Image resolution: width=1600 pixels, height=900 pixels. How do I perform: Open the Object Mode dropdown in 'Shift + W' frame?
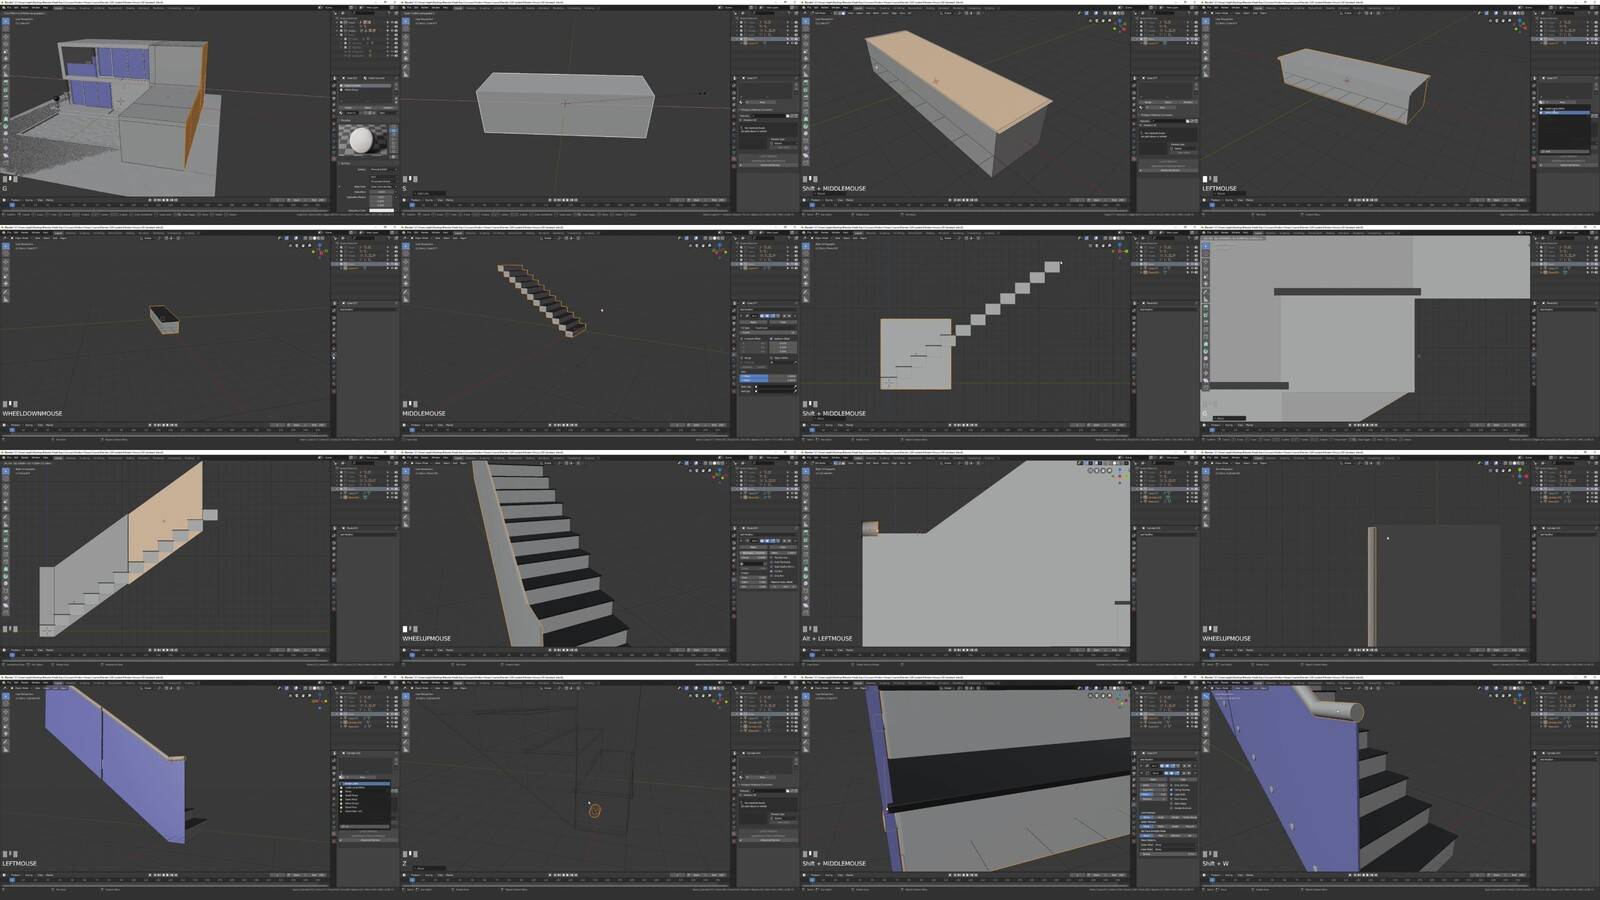click(1221, 688)
